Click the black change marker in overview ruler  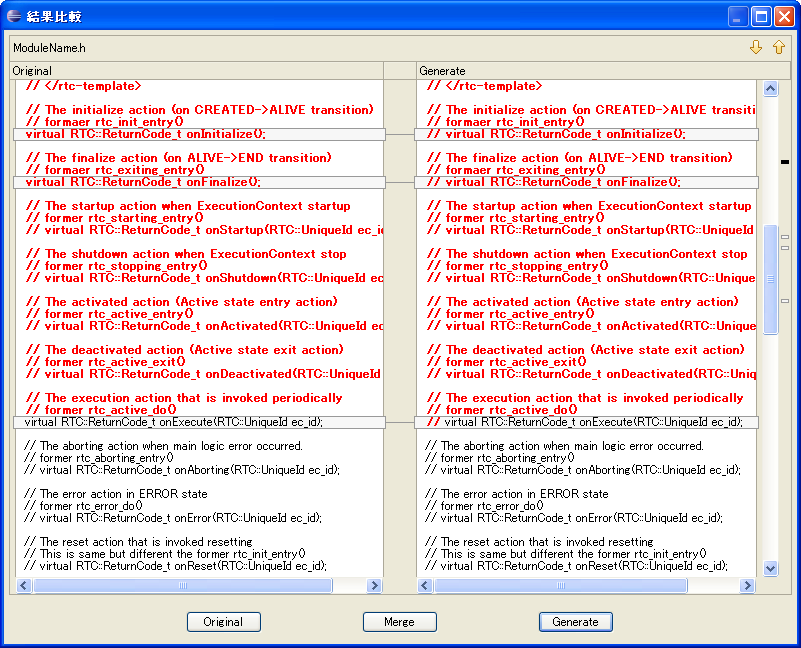[785, 162]
